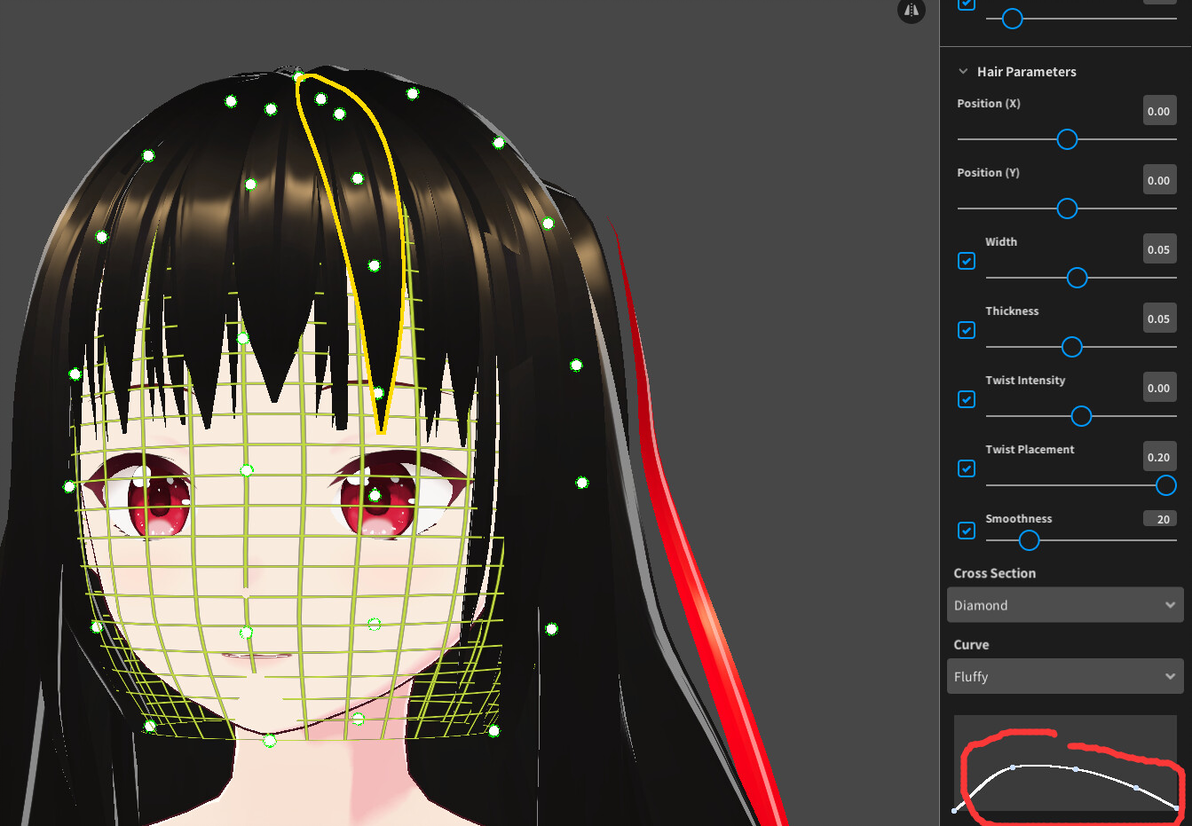The width and height of the screenshot is (1192, 826).
Task: Collapse the Hair Parameters section
Action: coord(963,71)
